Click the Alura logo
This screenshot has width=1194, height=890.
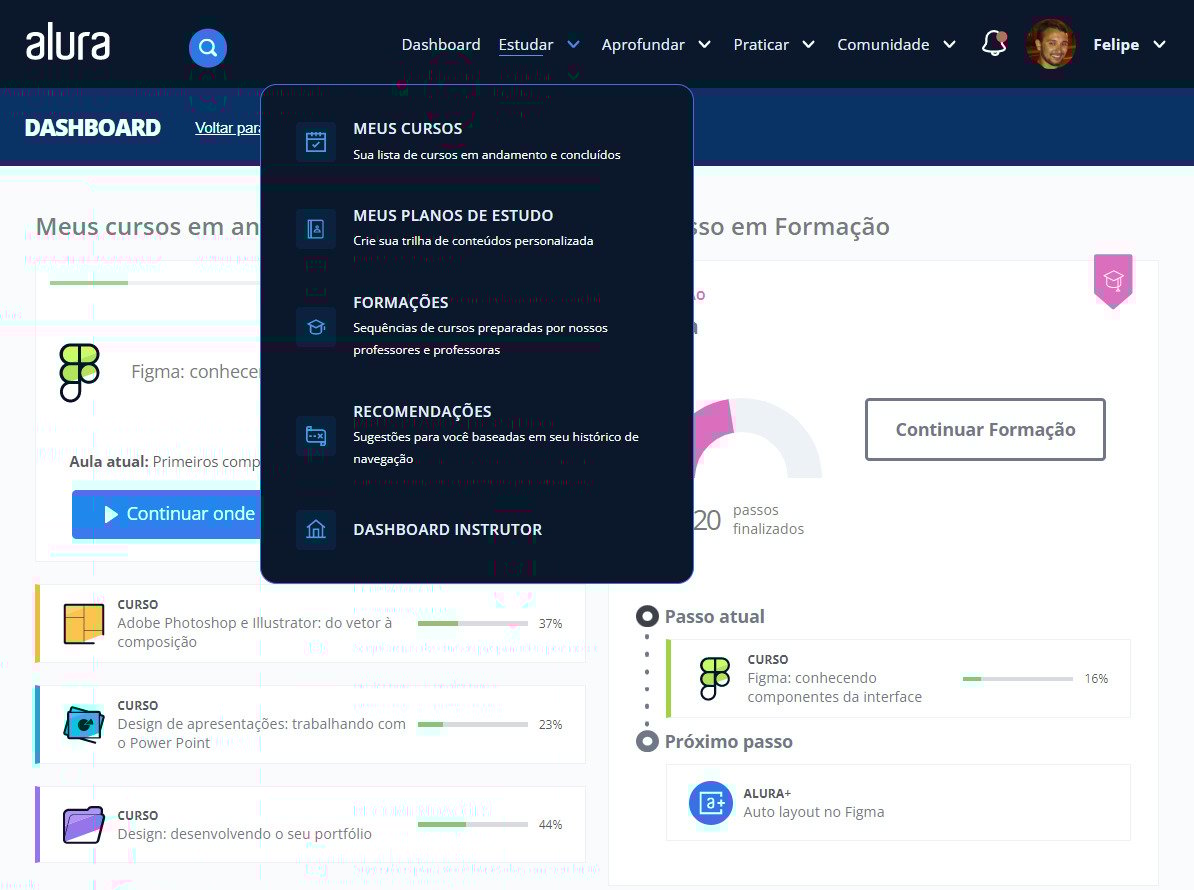tap(68, 43)
